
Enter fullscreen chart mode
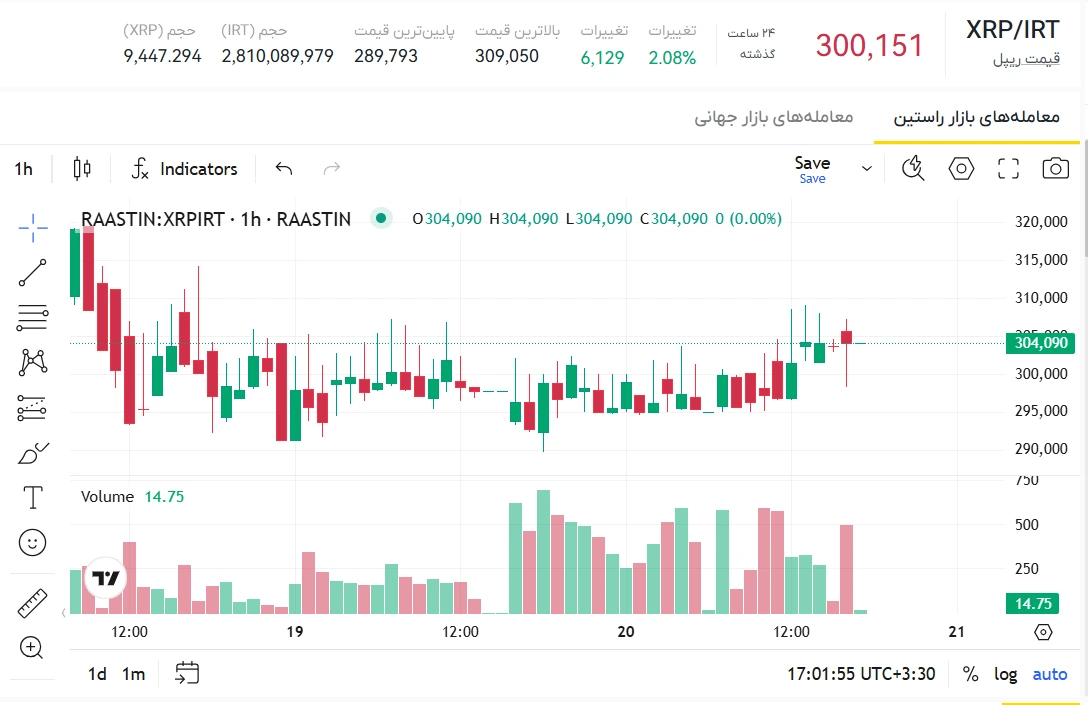pyautogui.click(x=1008, y=169)
